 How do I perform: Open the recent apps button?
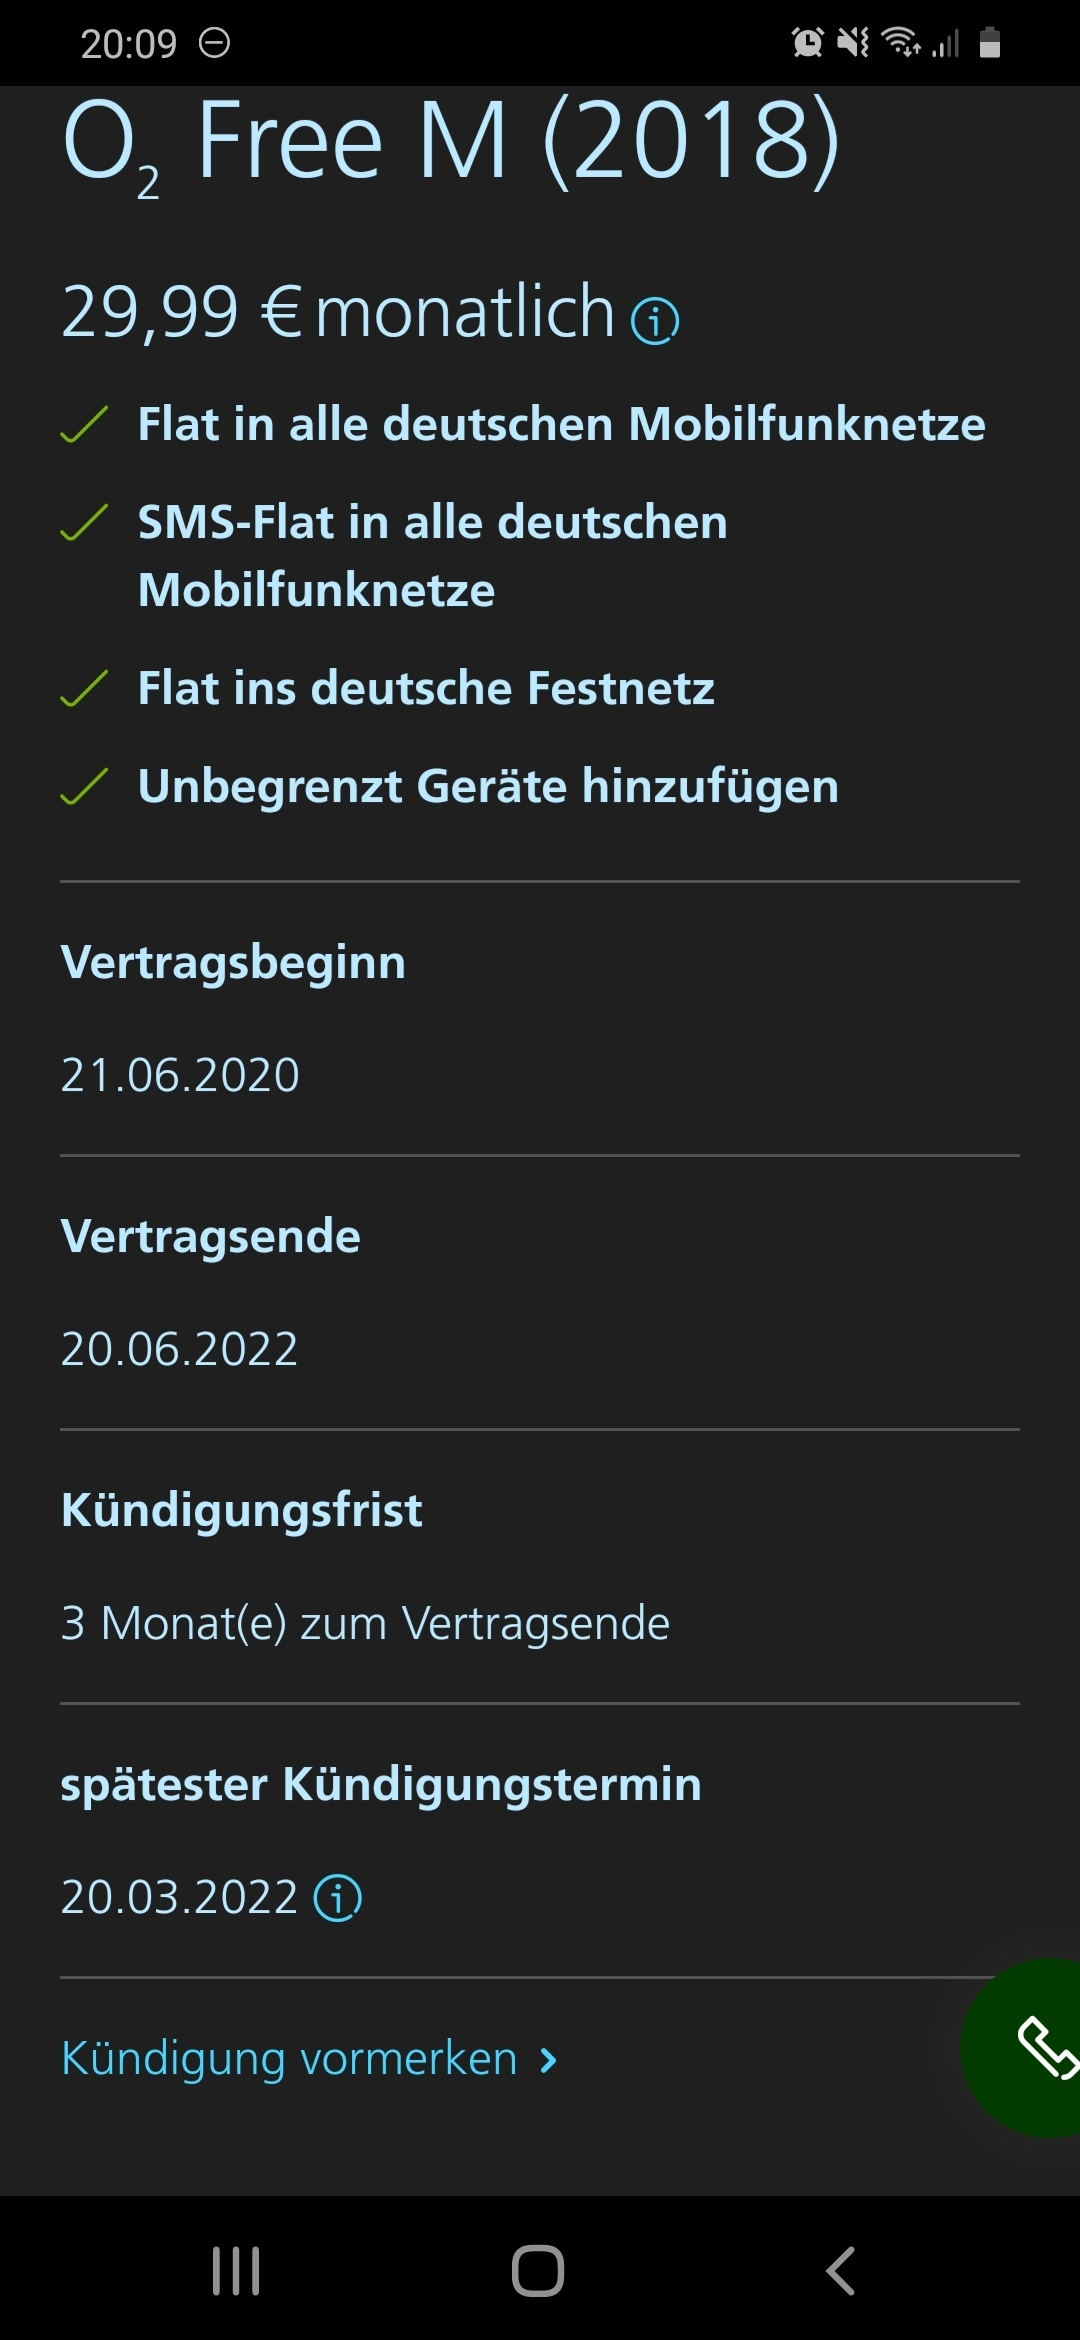[x=236, y=2271]
